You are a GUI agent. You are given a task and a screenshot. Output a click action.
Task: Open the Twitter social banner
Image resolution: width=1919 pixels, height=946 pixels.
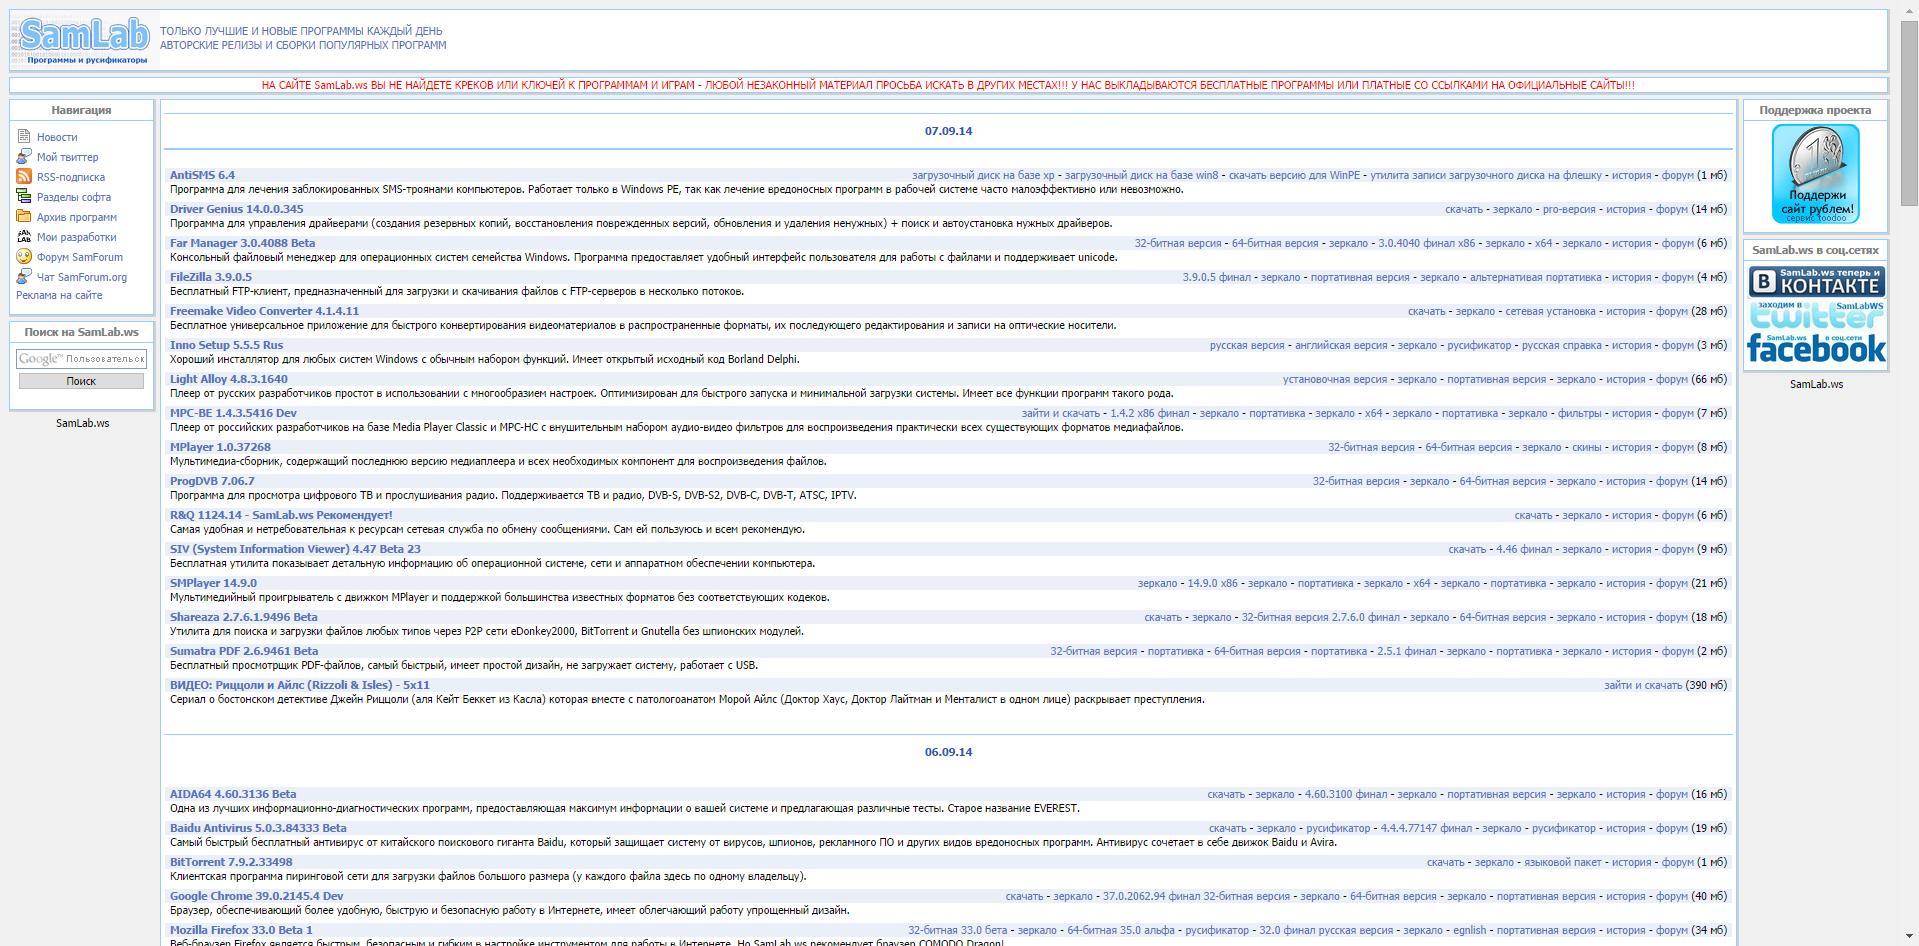pyautogui.click(x=1816, y=315)
